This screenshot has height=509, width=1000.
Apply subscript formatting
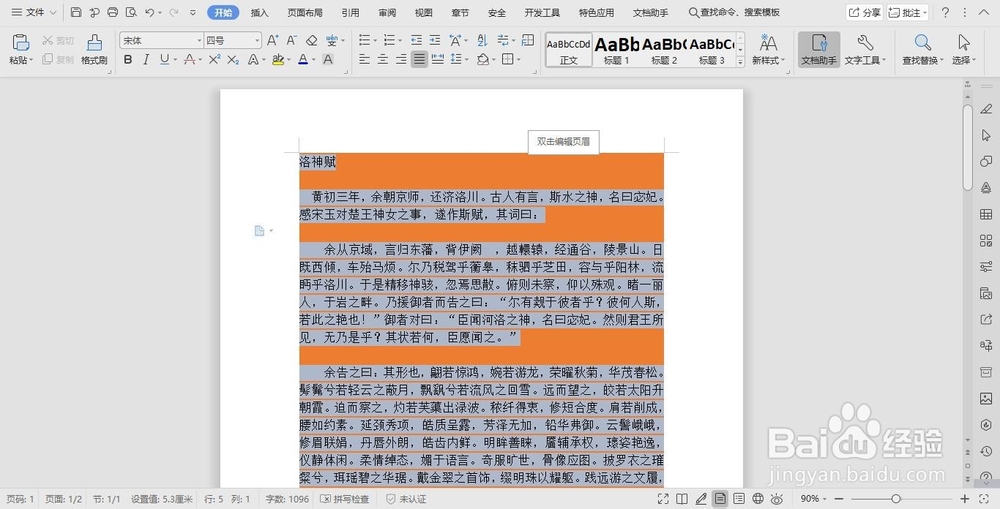click(x=233, y=59)
